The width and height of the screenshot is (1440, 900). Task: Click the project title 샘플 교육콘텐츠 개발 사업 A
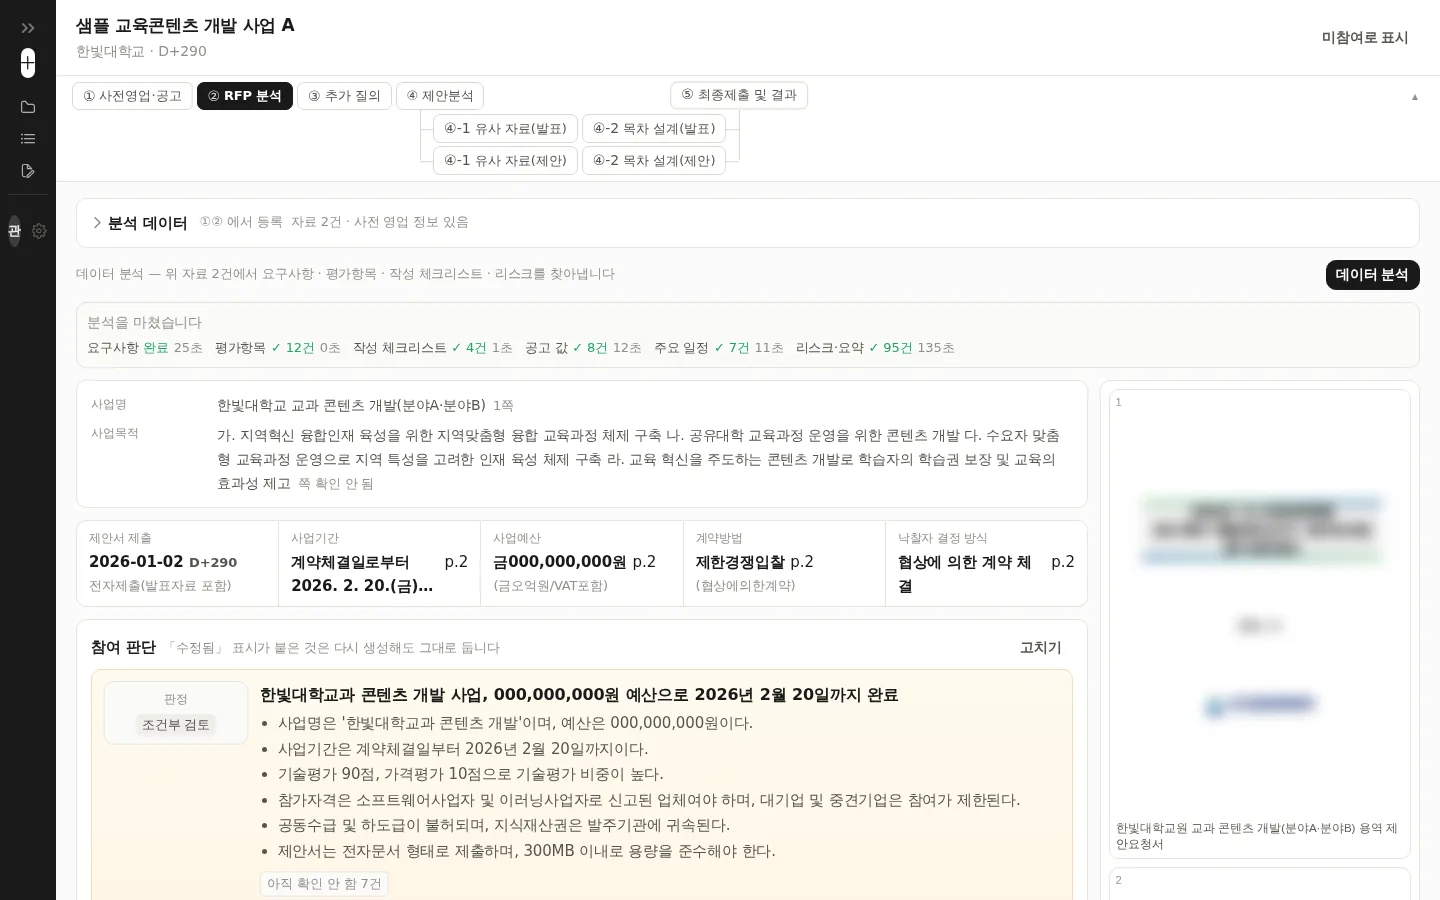pos(185,26)
